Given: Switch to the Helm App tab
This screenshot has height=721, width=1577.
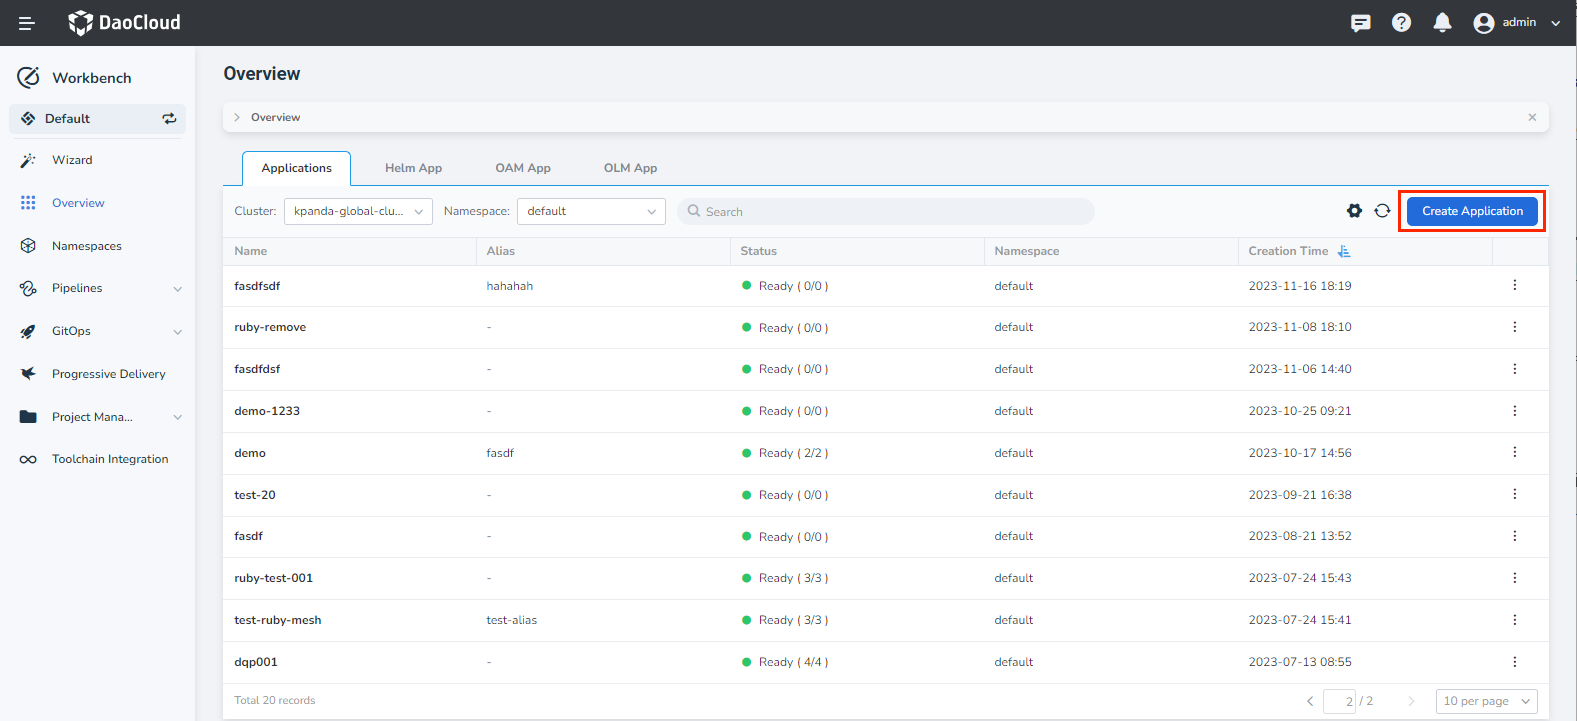Looking at the screenshot, I should click(413, 168).
